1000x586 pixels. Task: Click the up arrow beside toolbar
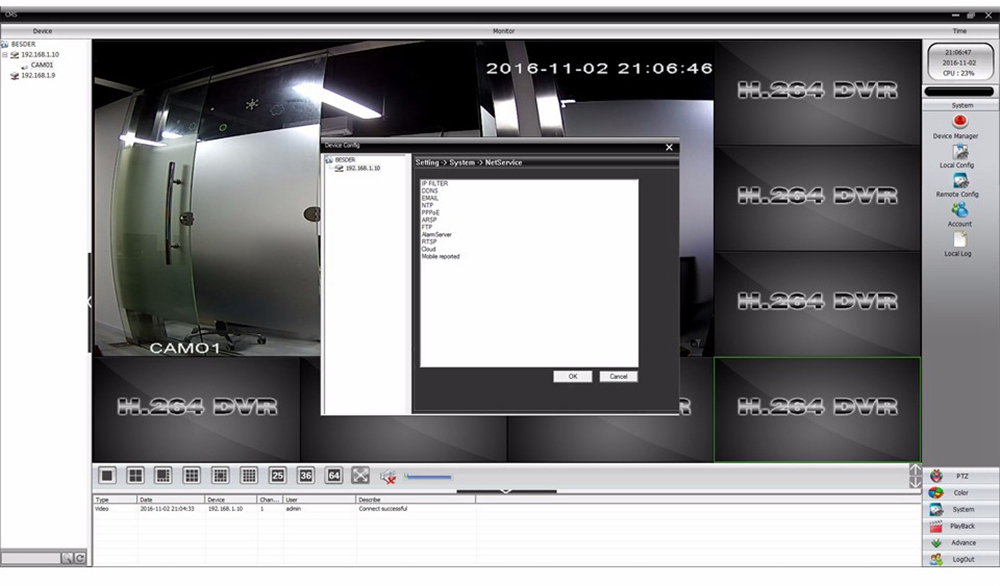point(915,469)
